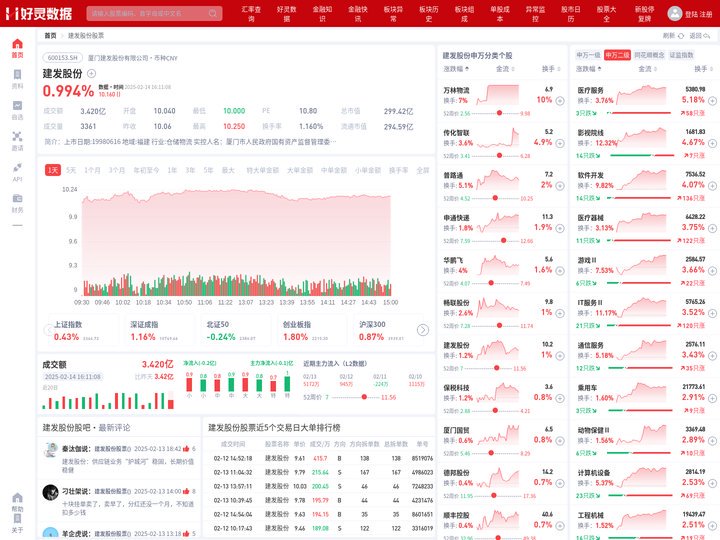The width and height of the screenshot is (720, 540).
Task: Add 传化智联 with its plus icon
Action: click(x=560, y=143)
